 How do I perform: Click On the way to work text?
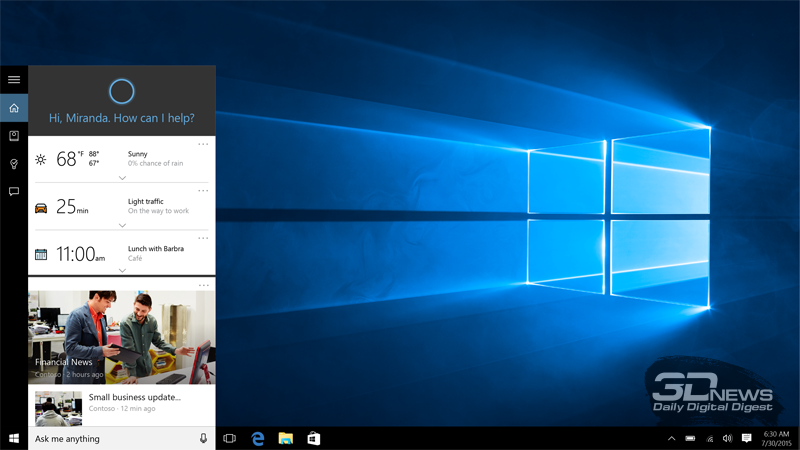(x=158, y=211)
